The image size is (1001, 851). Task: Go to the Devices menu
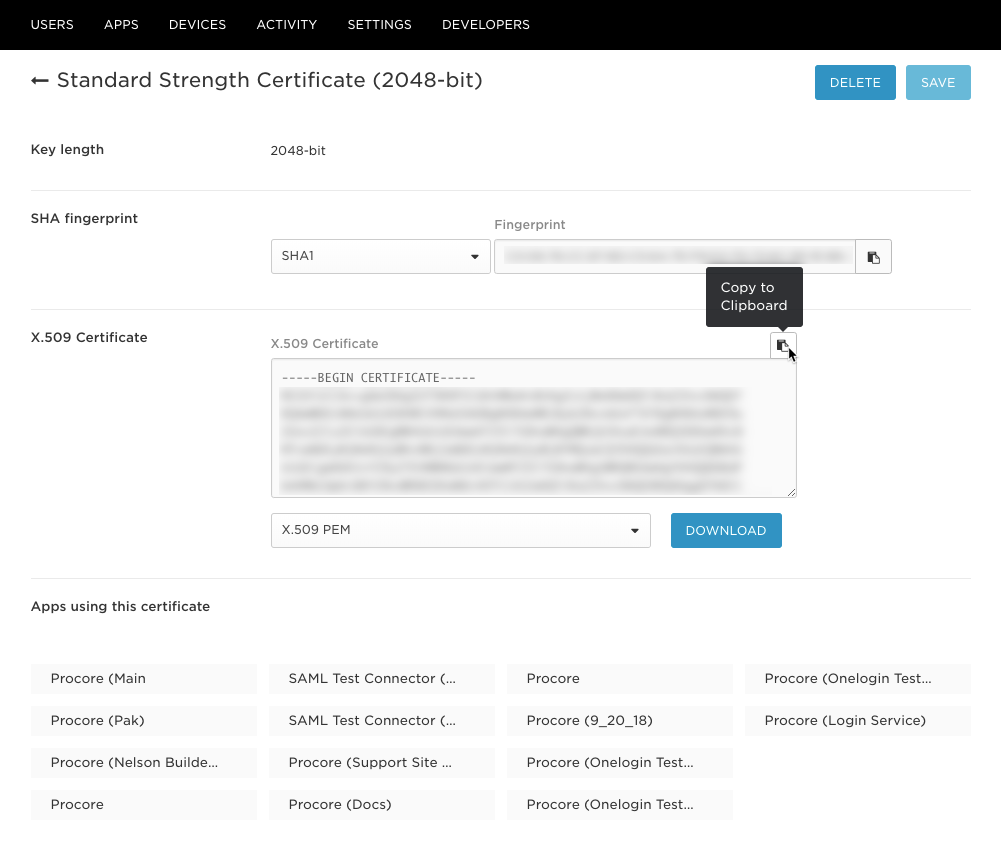197,25
